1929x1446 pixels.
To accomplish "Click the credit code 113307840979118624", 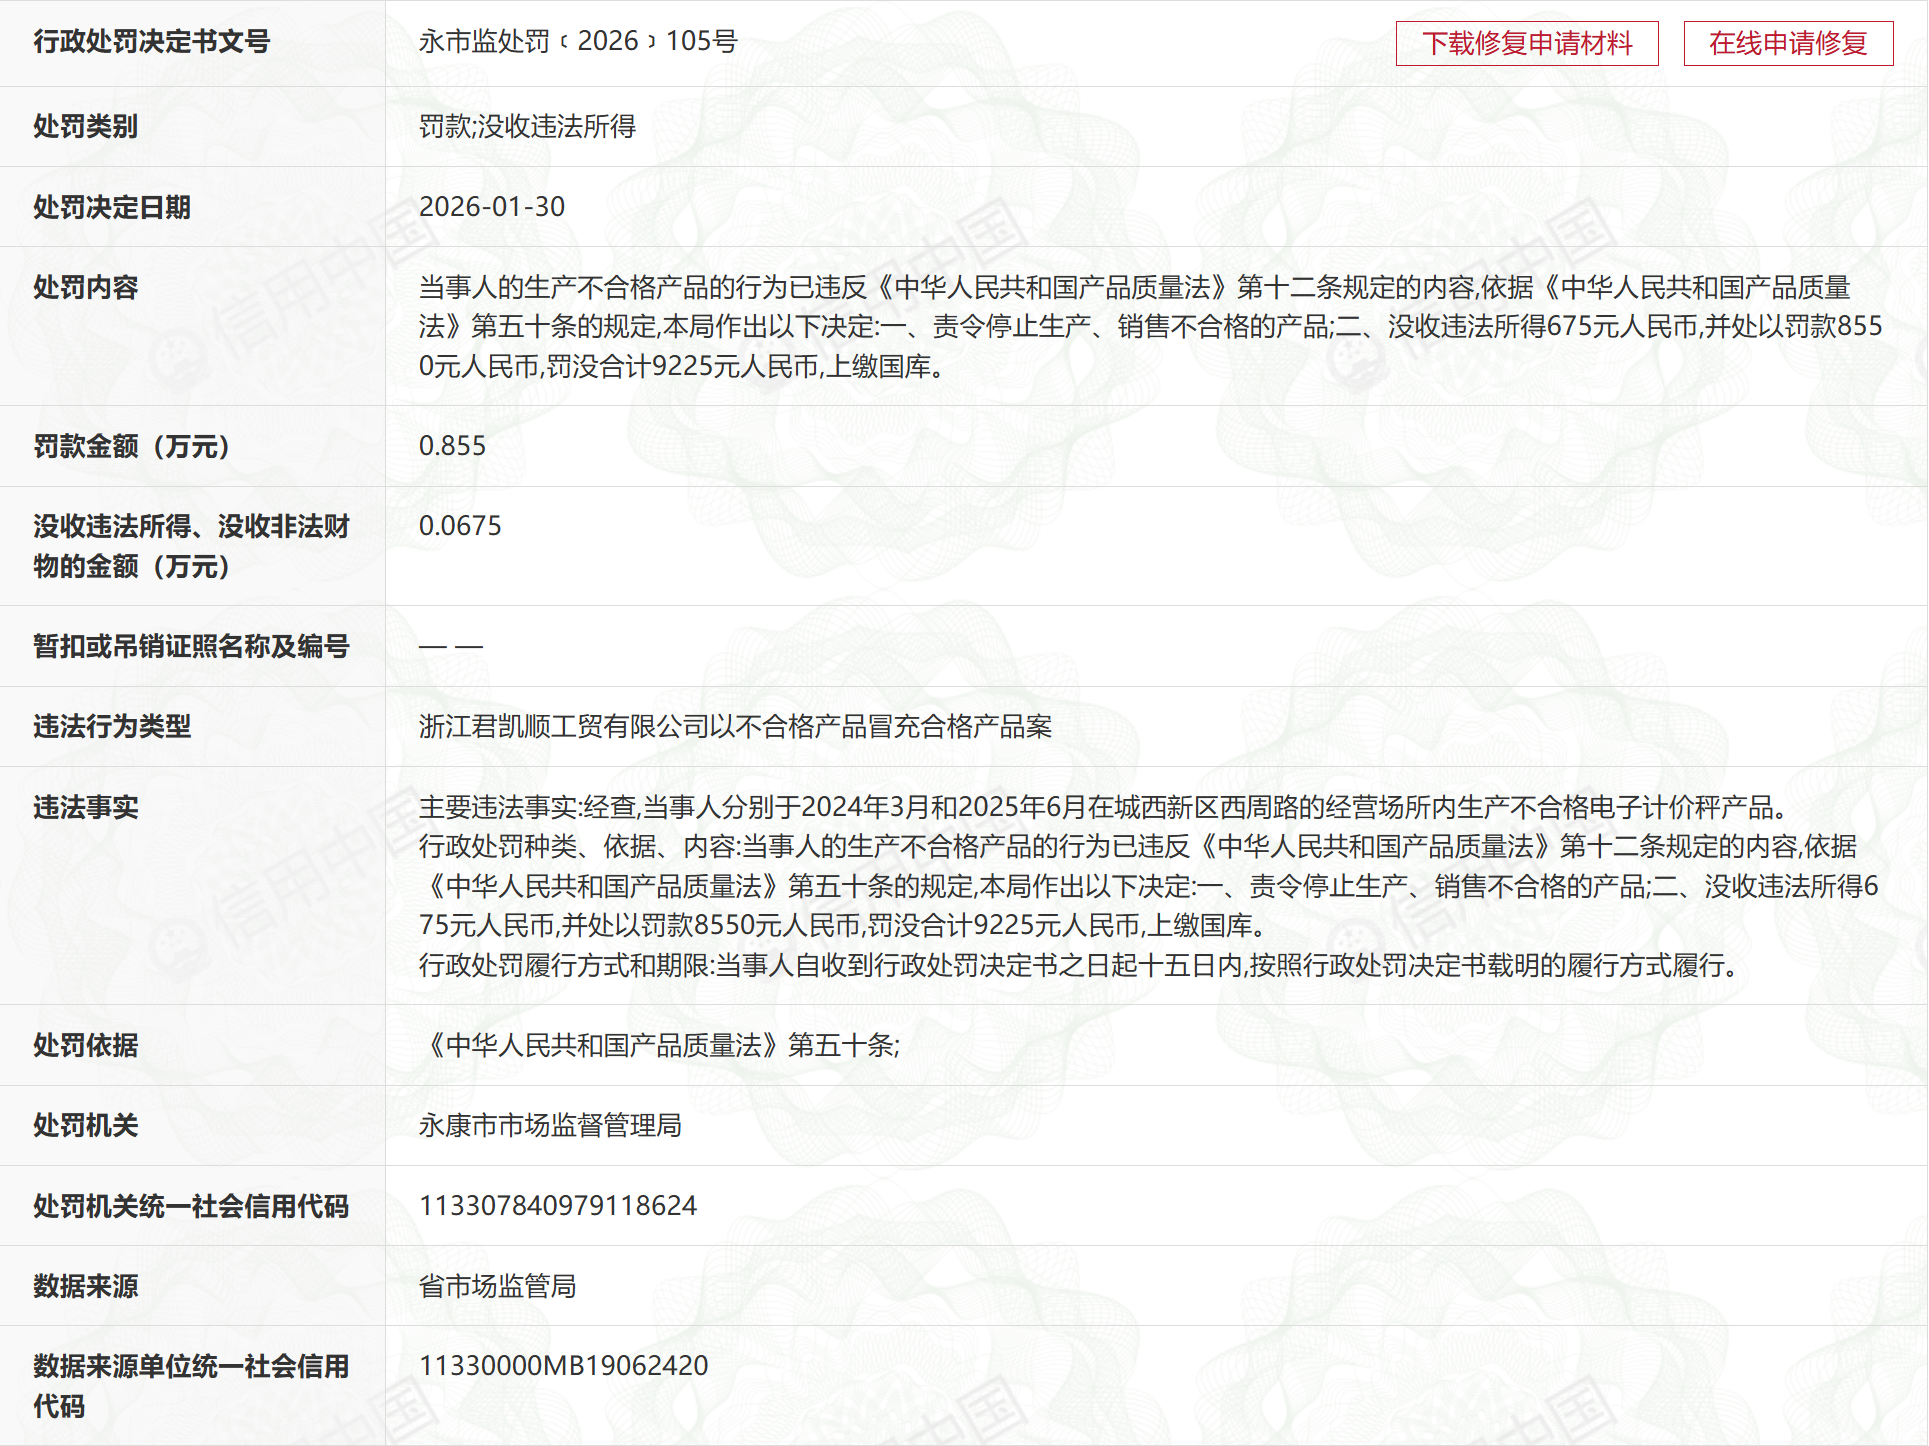I will point(557,1205).
